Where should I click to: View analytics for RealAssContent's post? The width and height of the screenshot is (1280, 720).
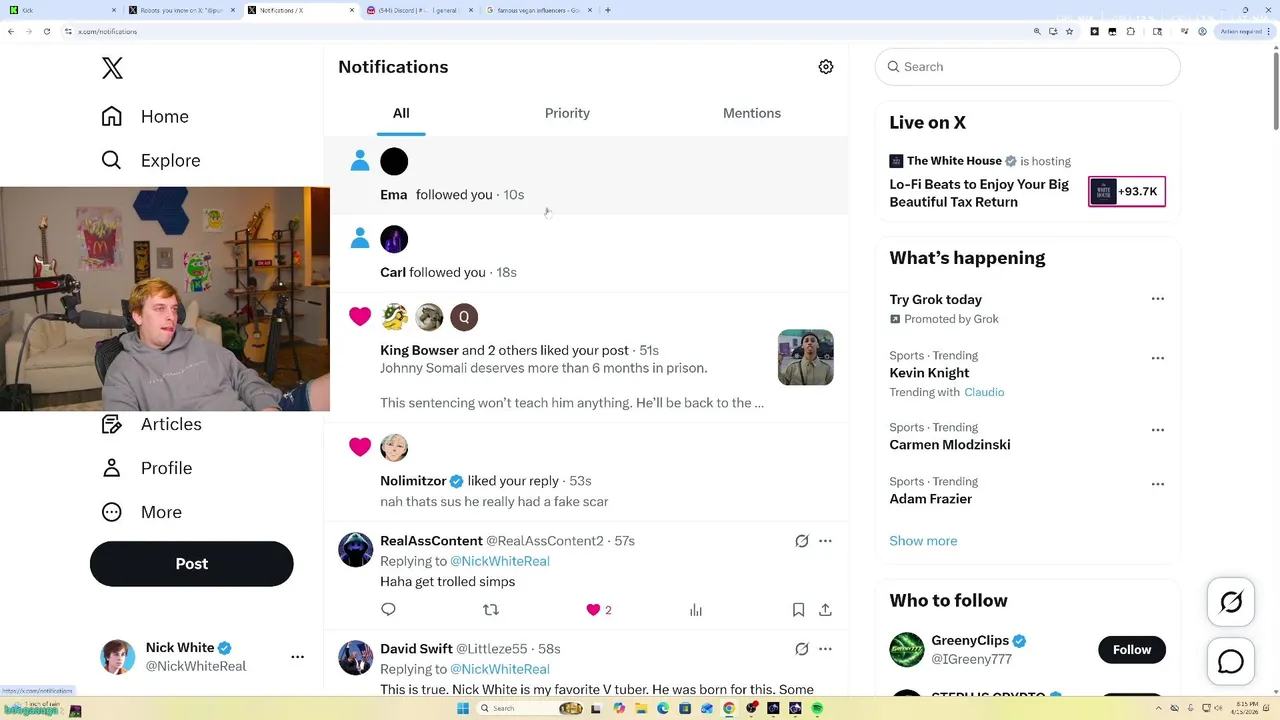[696, 610]
